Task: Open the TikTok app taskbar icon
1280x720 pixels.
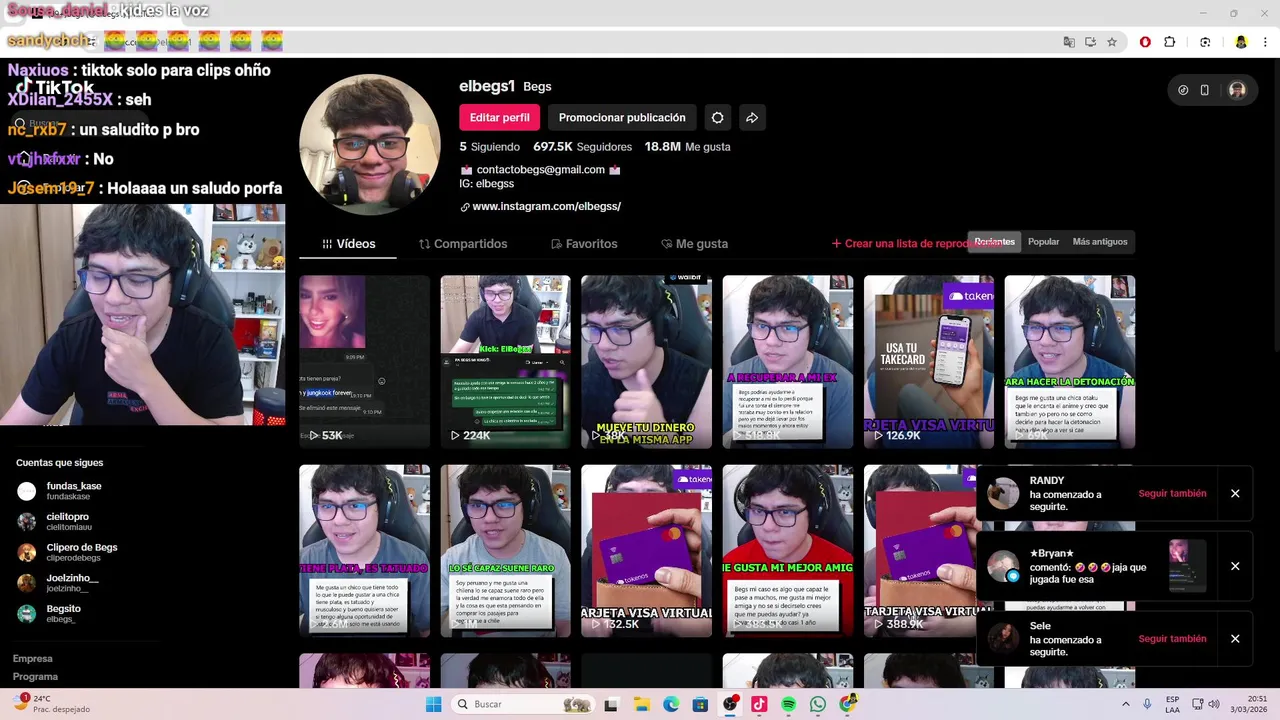Action: pyautogui.click(x=759, y=704)
